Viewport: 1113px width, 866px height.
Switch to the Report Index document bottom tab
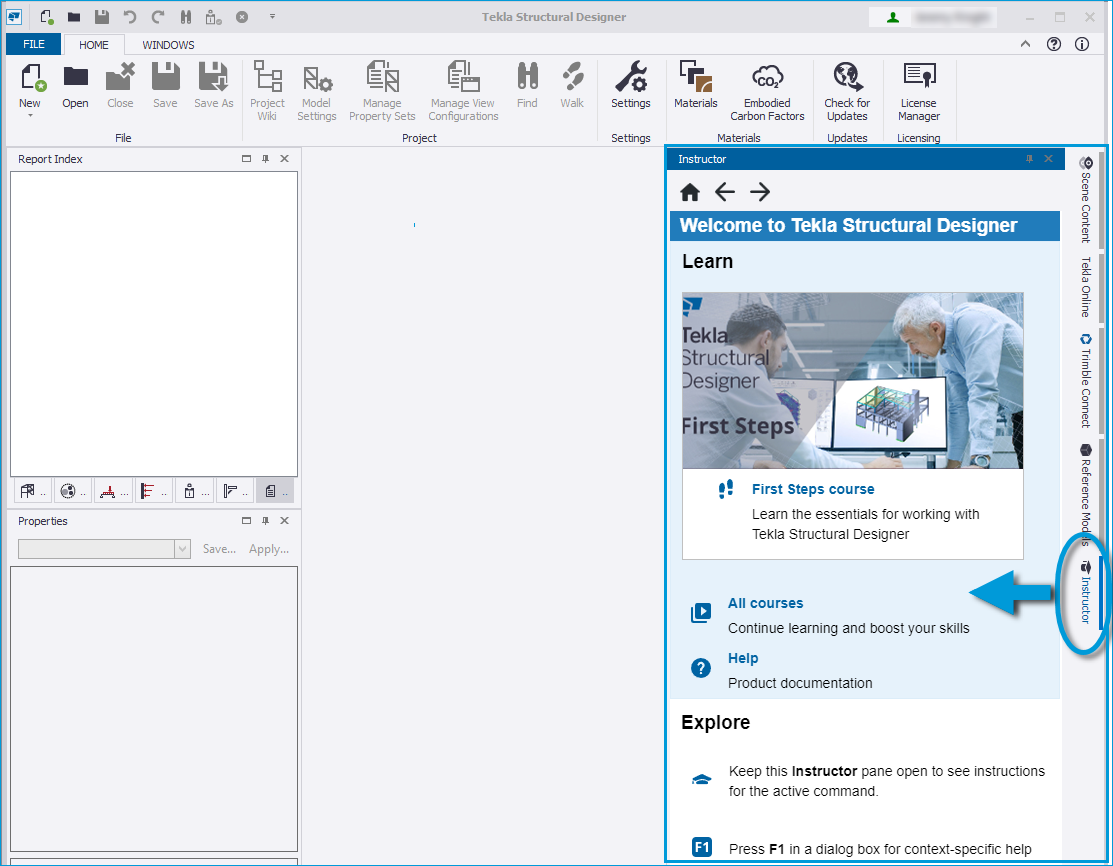pos(275,491)
